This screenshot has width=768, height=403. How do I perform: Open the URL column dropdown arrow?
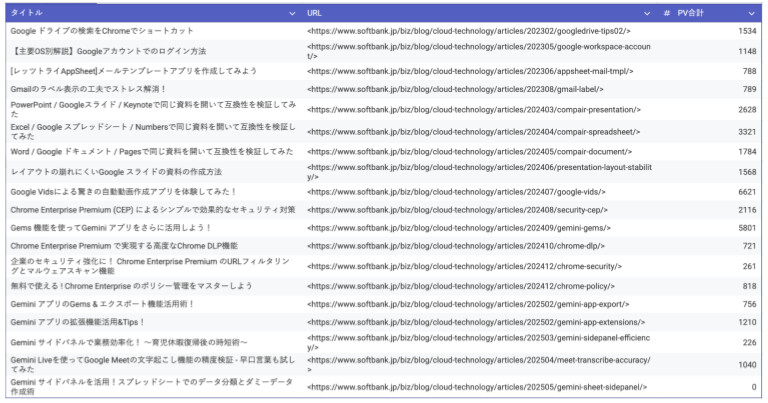pos(647,13)
